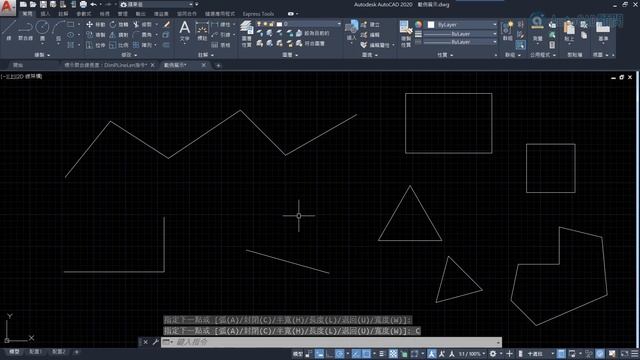Open the Insert ribbon tab

pyautogui.click(x=45, y=13)
